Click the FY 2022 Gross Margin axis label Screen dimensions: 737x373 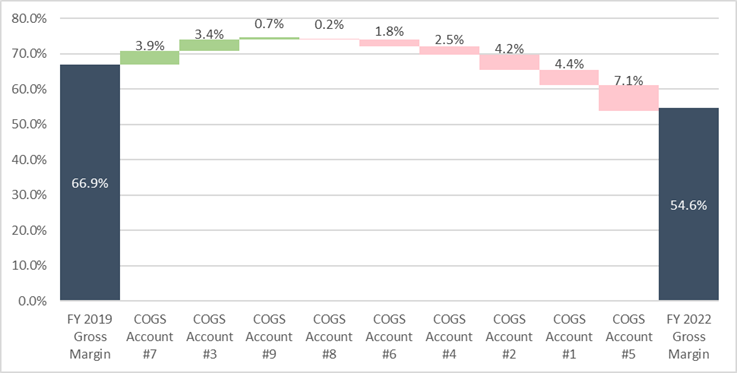(689, 337)
